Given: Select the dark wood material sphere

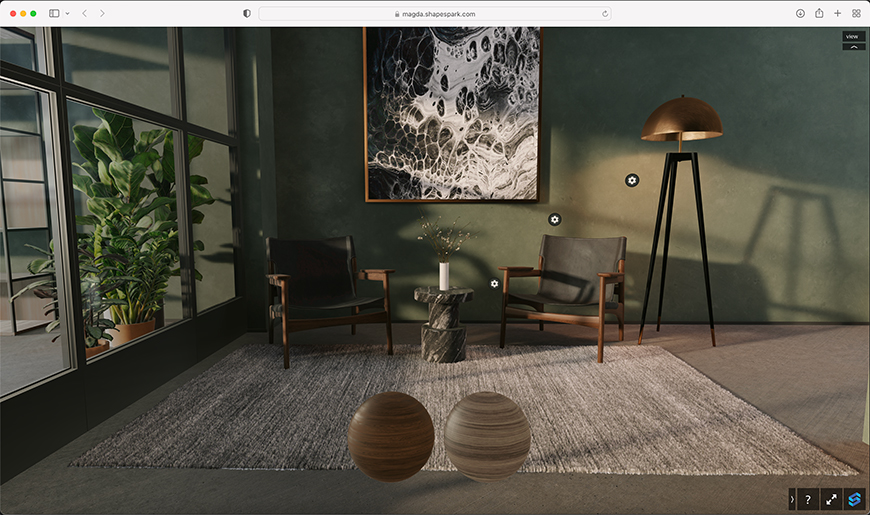Looking at the screenshot, I should 391,437.
